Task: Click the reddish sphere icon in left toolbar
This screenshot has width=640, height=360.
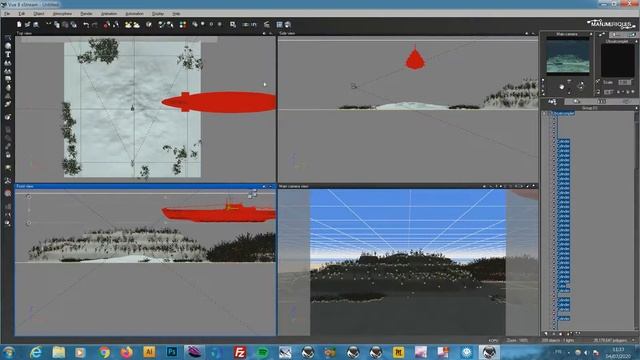Action: tap(8, 193)
